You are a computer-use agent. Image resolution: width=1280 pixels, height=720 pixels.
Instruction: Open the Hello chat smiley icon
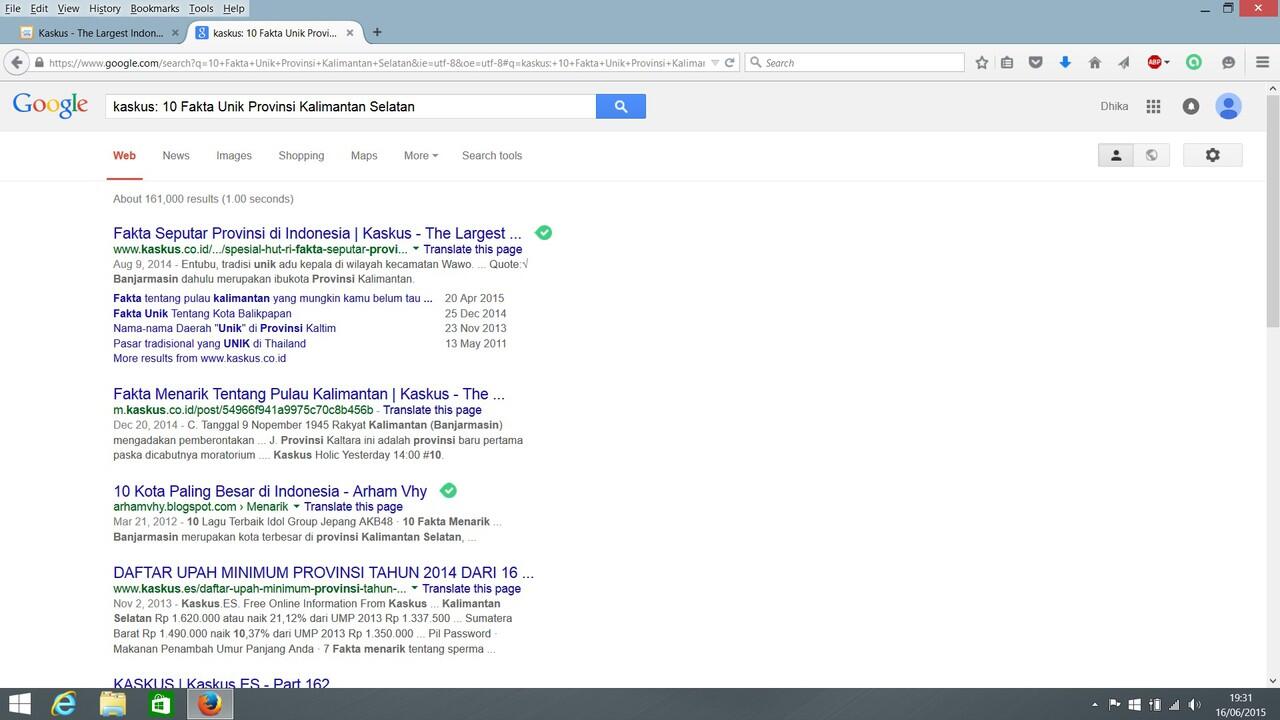click(x=1228, y=62)
